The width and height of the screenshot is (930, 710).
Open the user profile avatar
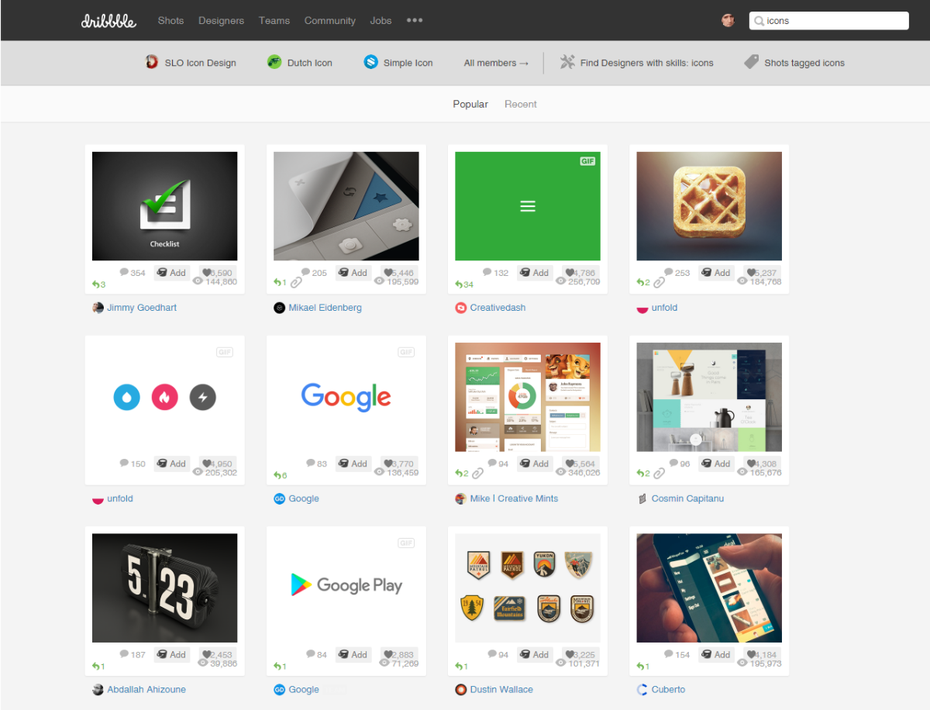(728, 20)
